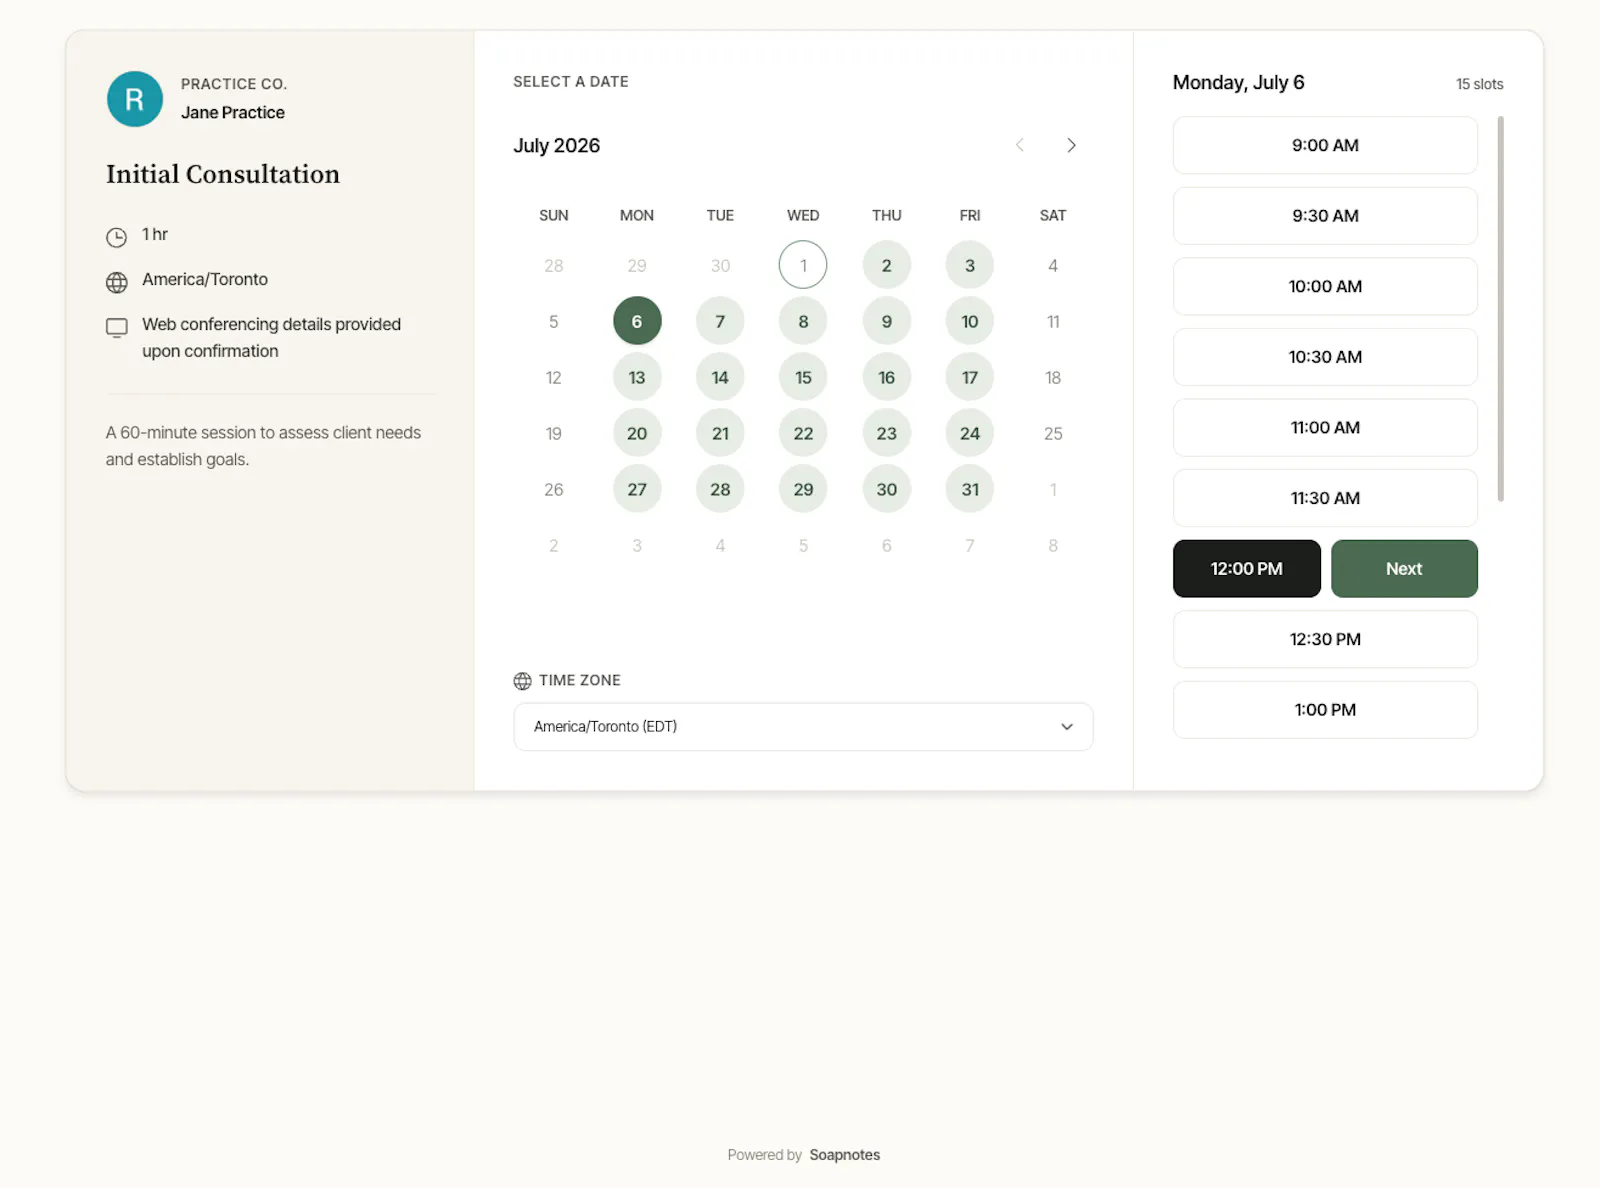Click the Monday, July 6 heading
The image size is (1600, 1188).
pos(1238,83)
